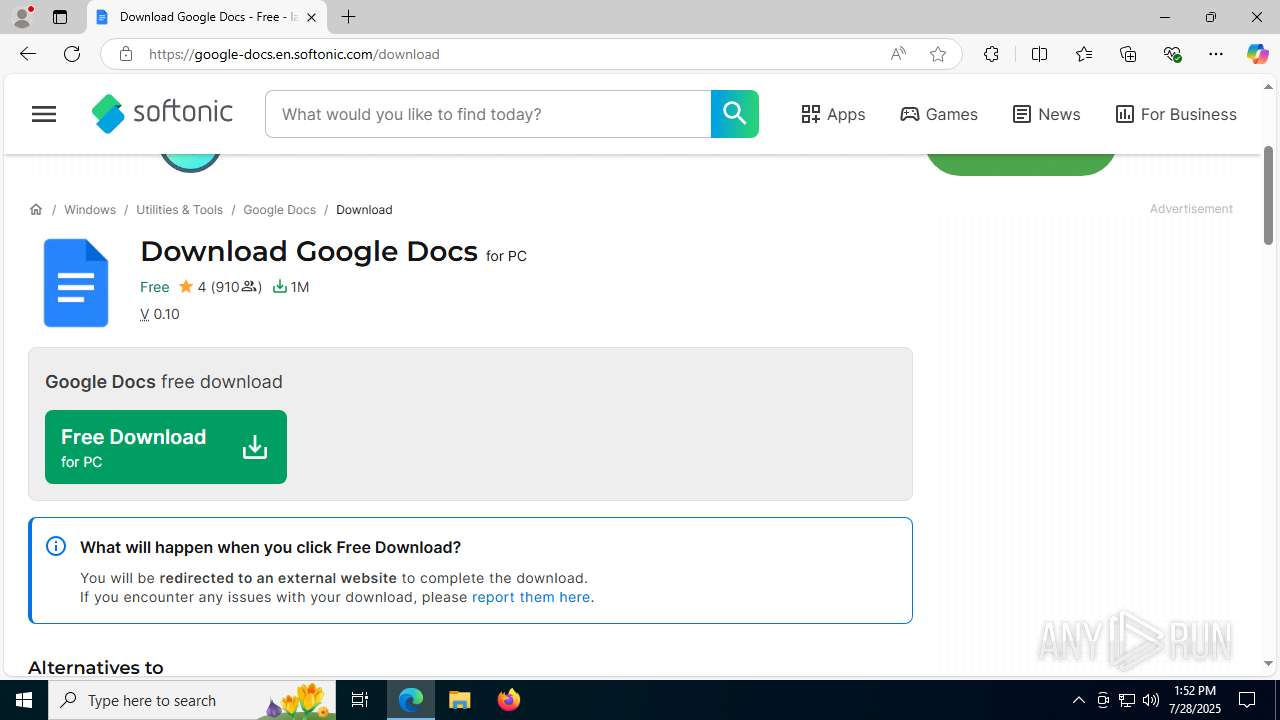Screen dimensions: 1280x720
Task: Click the Softonic logo
Action: point(162,114)
